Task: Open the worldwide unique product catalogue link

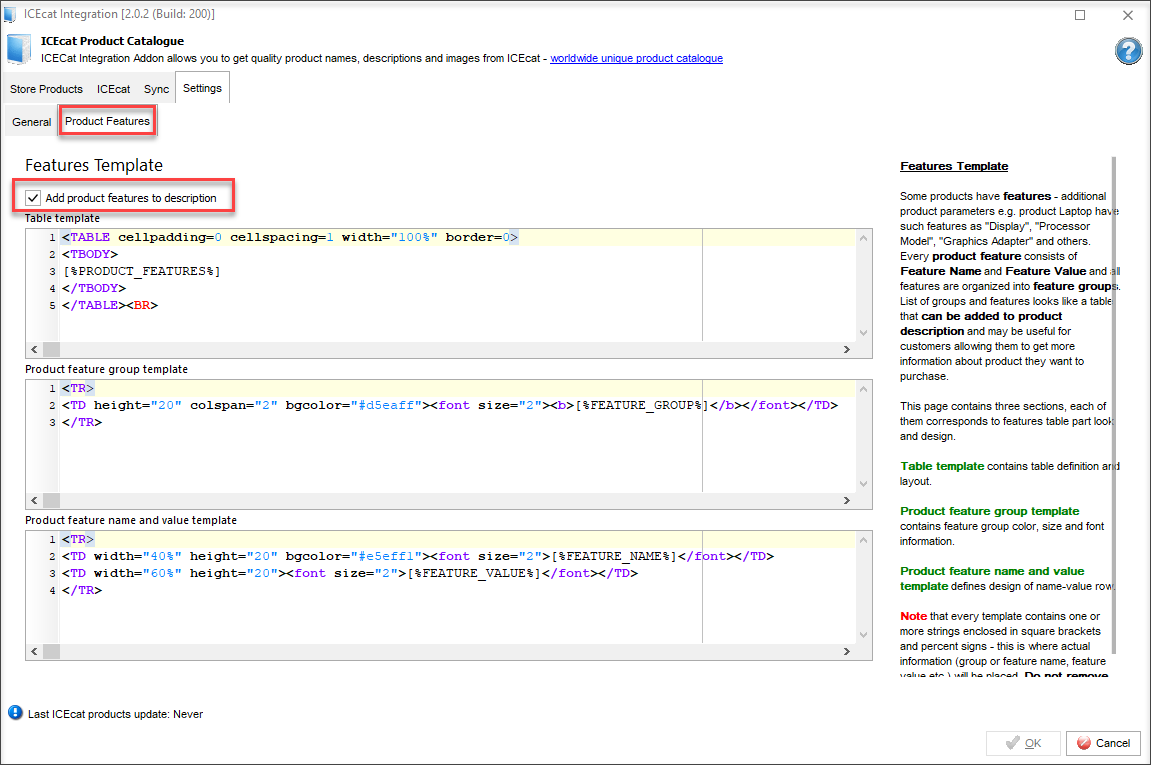Action: tap(636, 58)
